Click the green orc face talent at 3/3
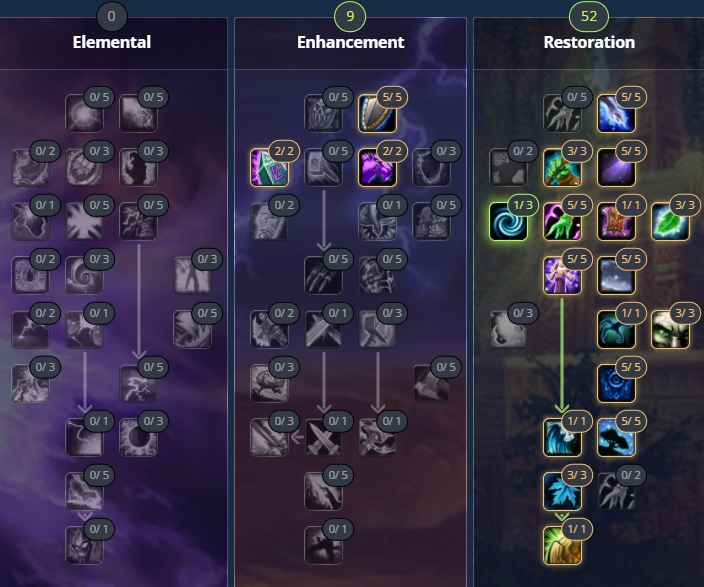Image resolution: width=704 pixels, height=587 pixels. pos(670,329)
